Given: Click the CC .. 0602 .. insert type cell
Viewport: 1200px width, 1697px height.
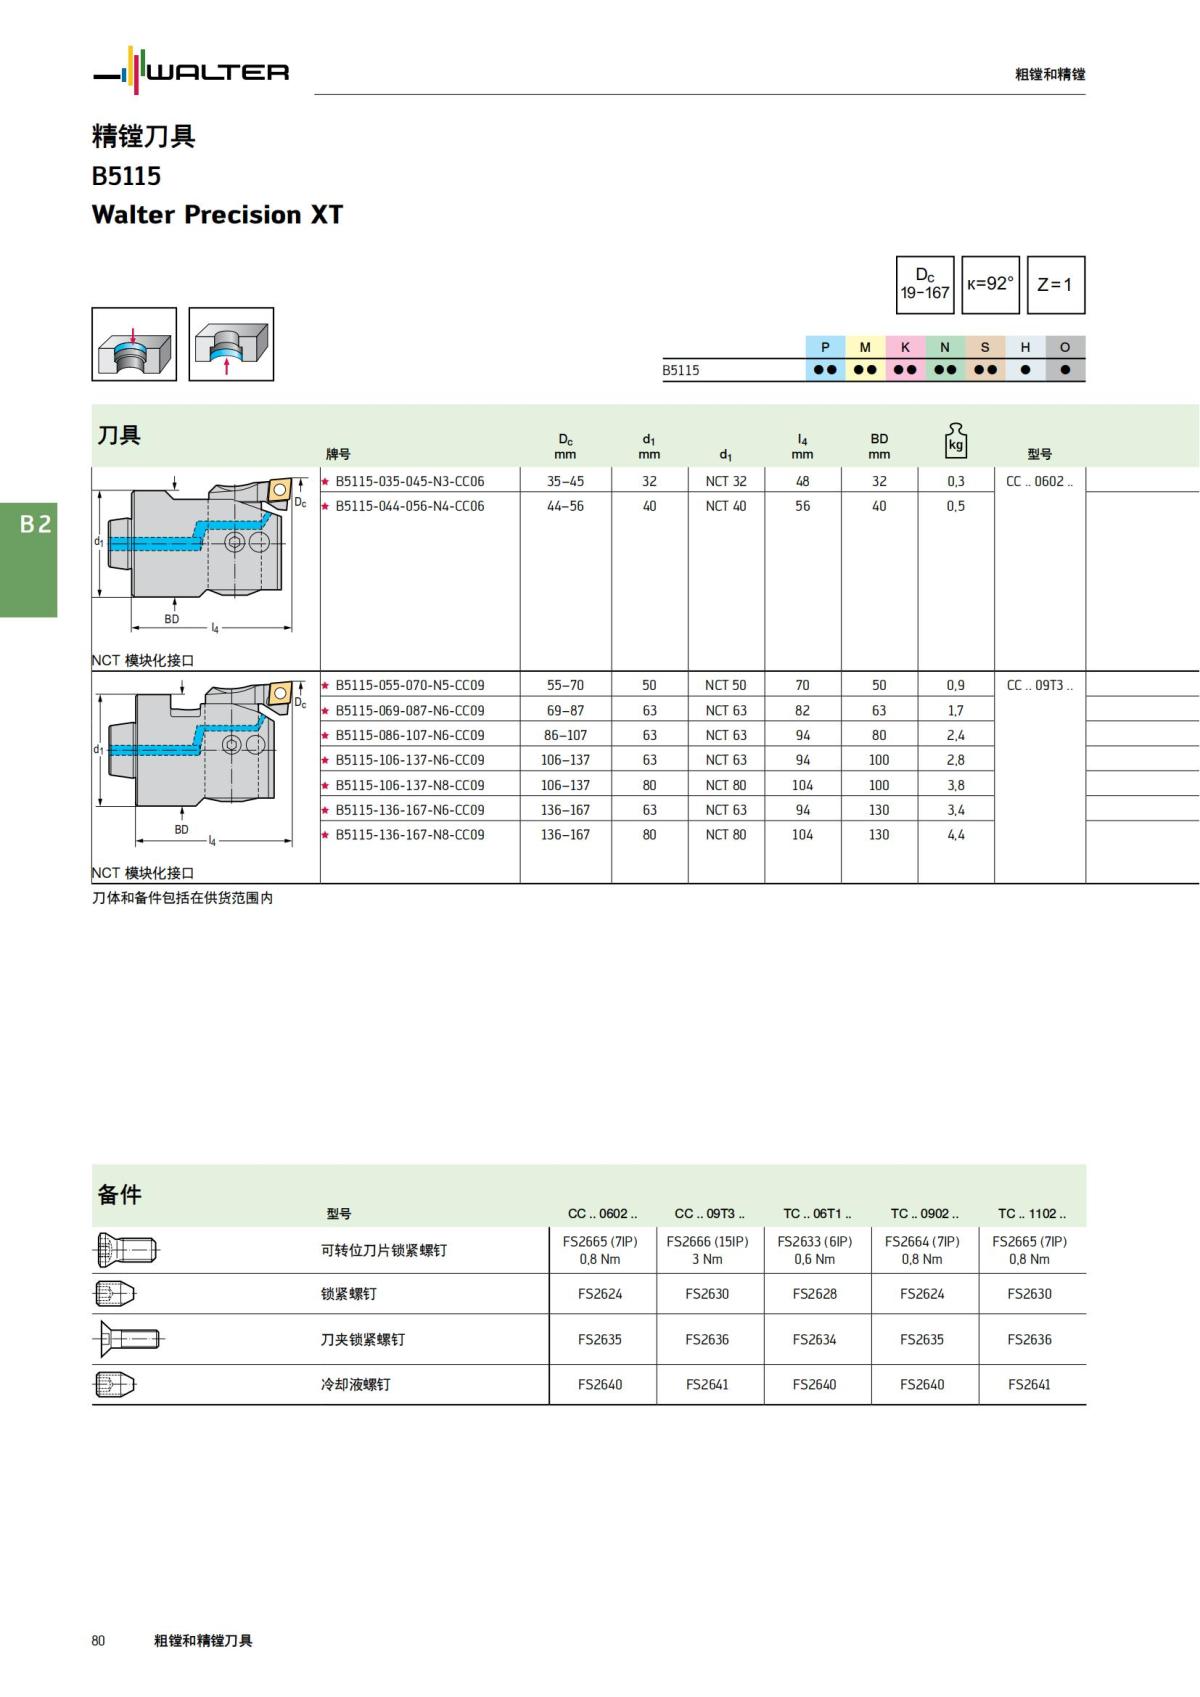Looking at the screenshot, I should 1039,481.
